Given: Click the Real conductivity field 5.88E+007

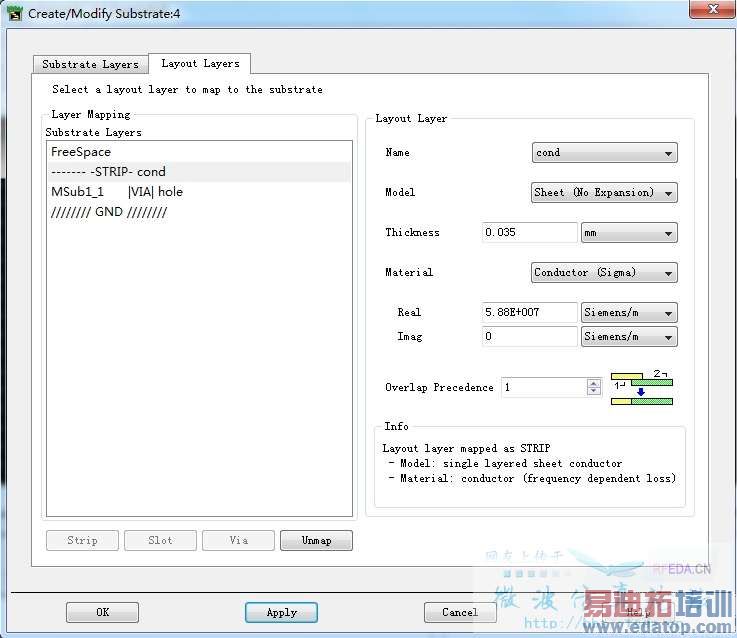Looking at the screenshot, I should tap(530, 312).
